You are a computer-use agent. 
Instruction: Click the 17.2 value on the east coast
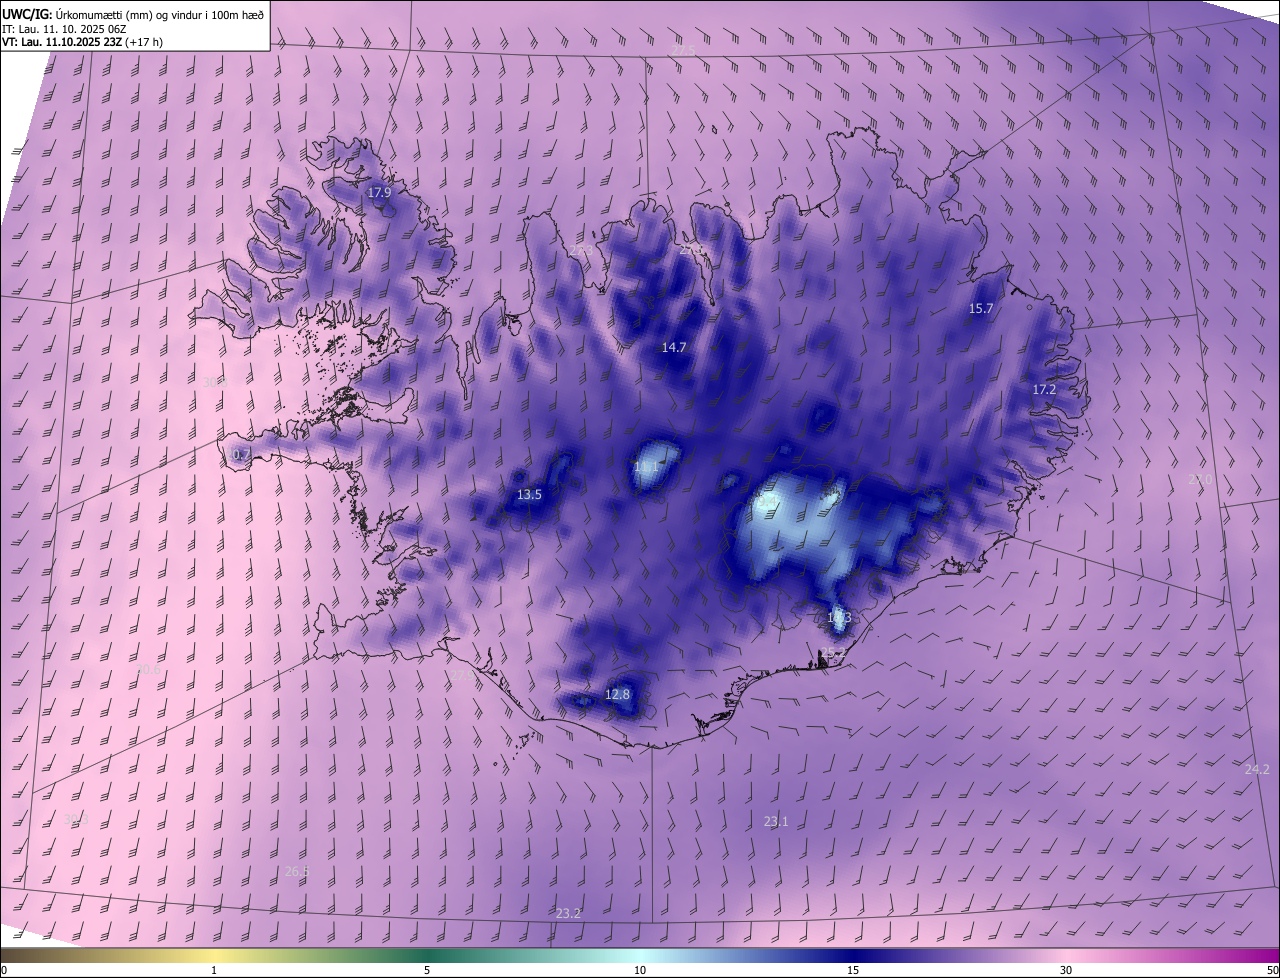(x=1044, y=390)
